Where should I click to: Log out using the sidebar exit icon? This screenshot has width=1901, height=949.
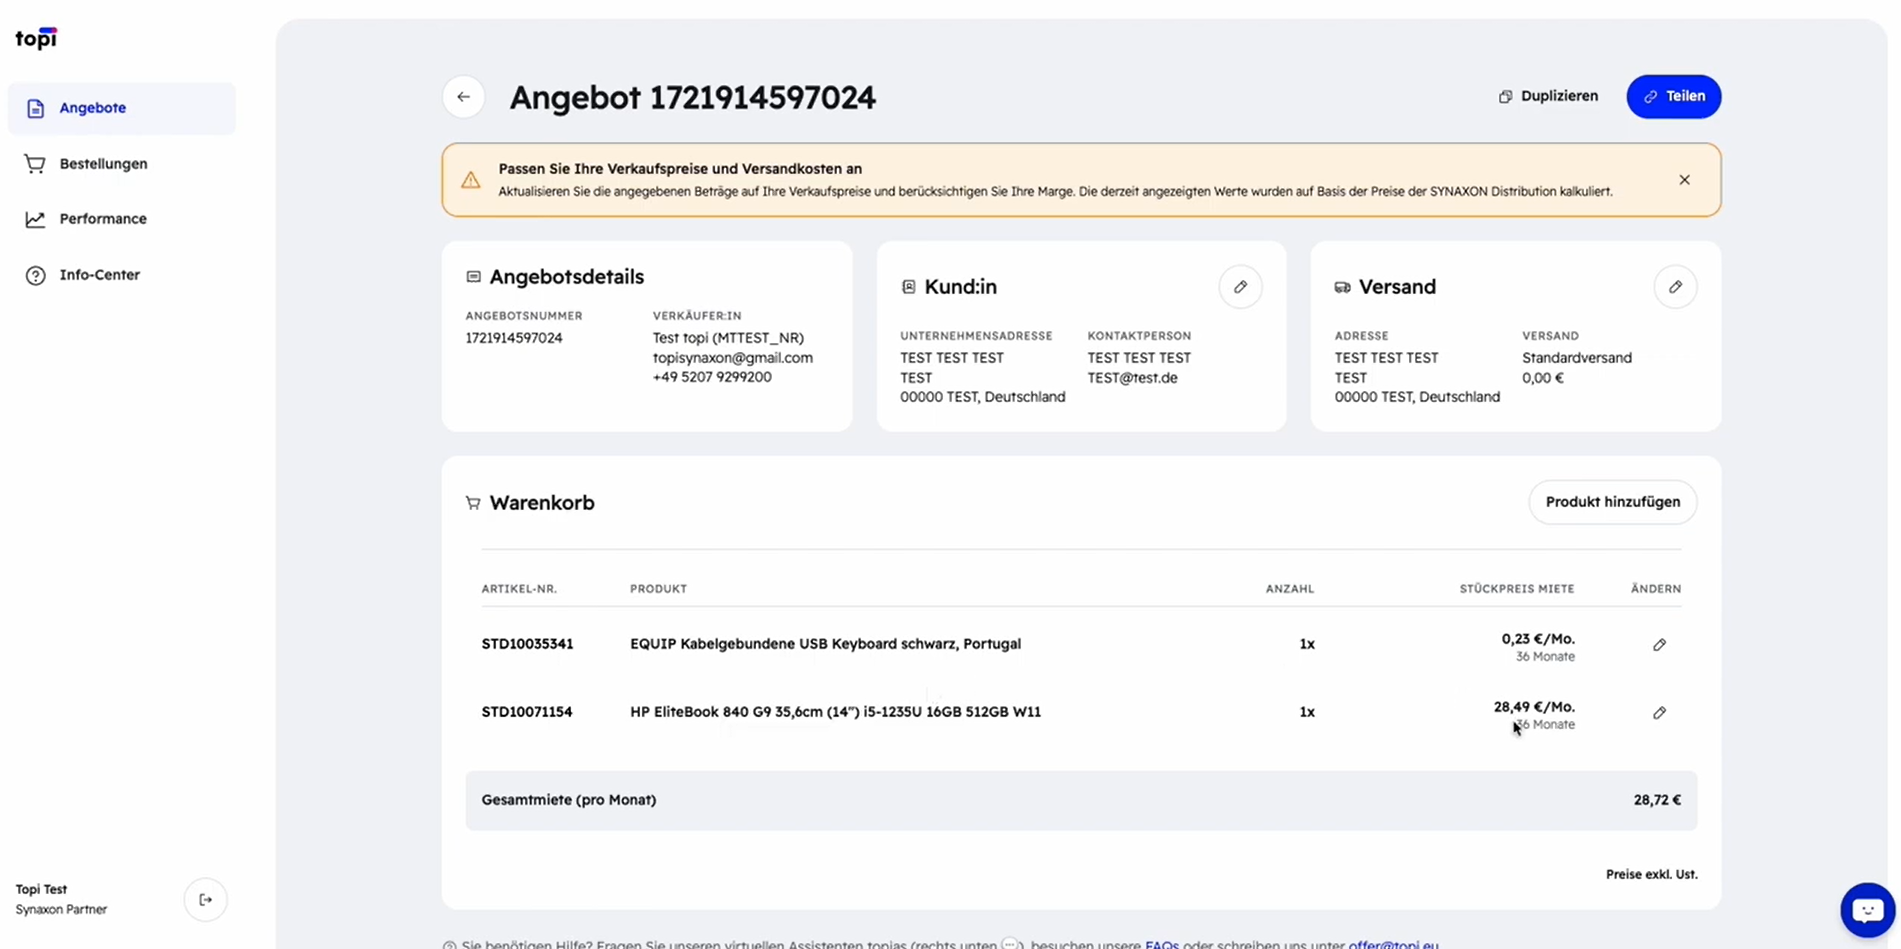pos(205,900)
